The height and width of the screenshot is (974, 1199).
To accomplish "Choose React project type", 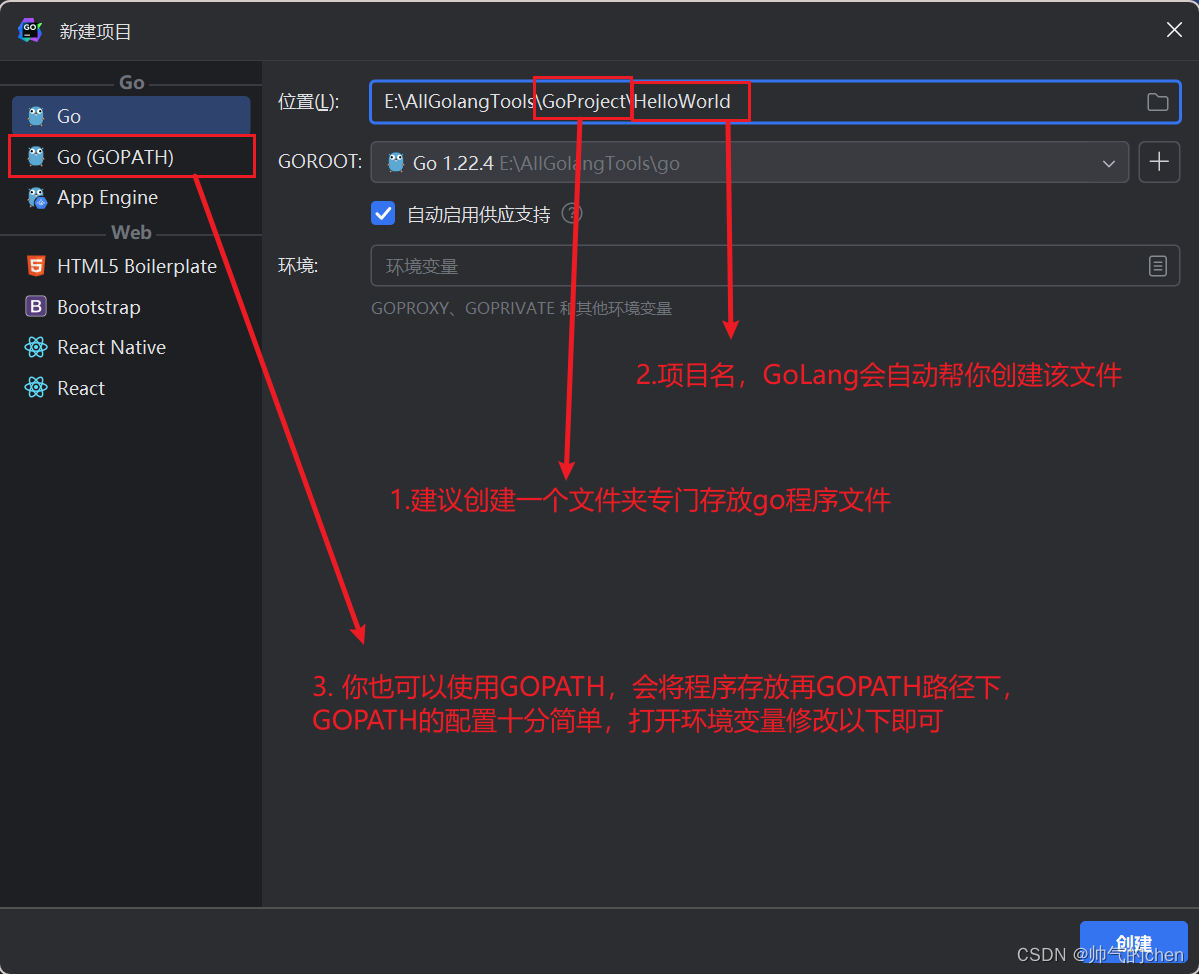I will tap(131, 388).
